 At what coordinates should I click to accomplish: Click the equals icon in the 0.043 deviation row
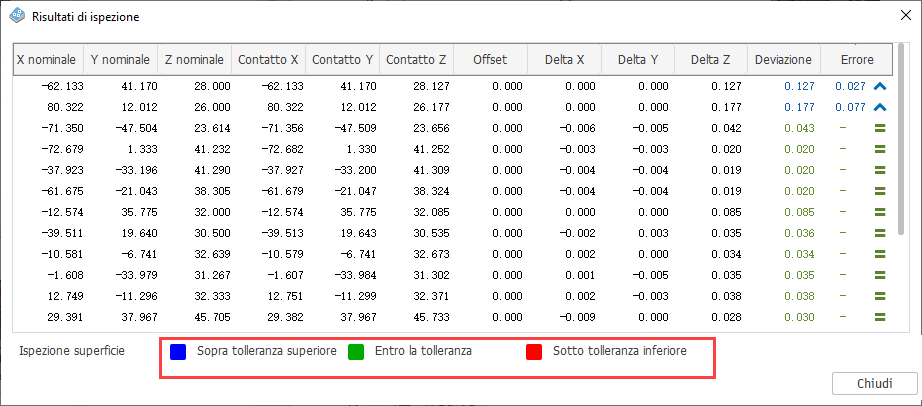880,128
